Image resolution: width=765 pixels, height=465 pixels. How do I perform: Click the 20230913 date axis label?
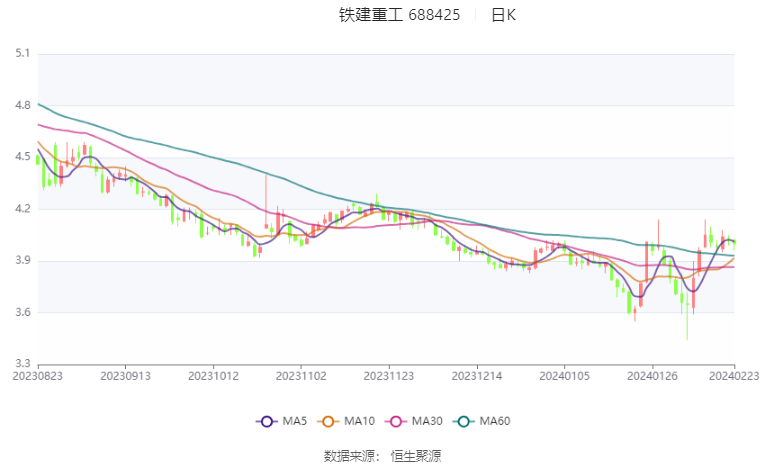pos(125,376)
